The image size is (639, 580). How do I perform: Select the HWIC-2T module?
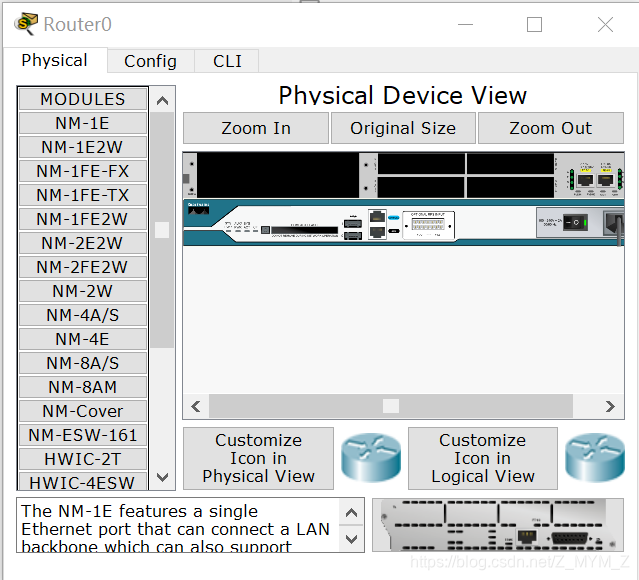point(83,460)
